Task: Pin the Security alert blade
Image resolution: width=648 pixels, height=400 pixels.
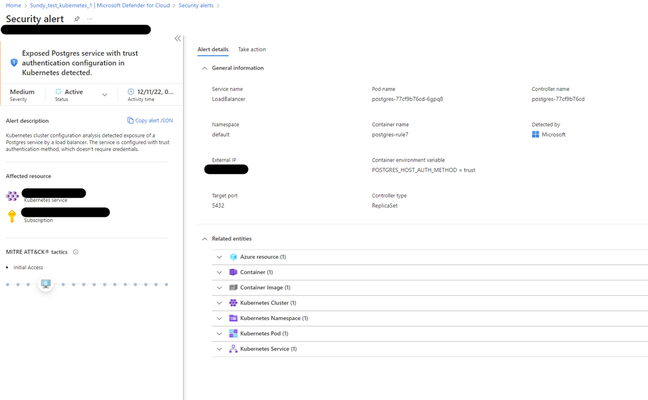Action: 76,19
